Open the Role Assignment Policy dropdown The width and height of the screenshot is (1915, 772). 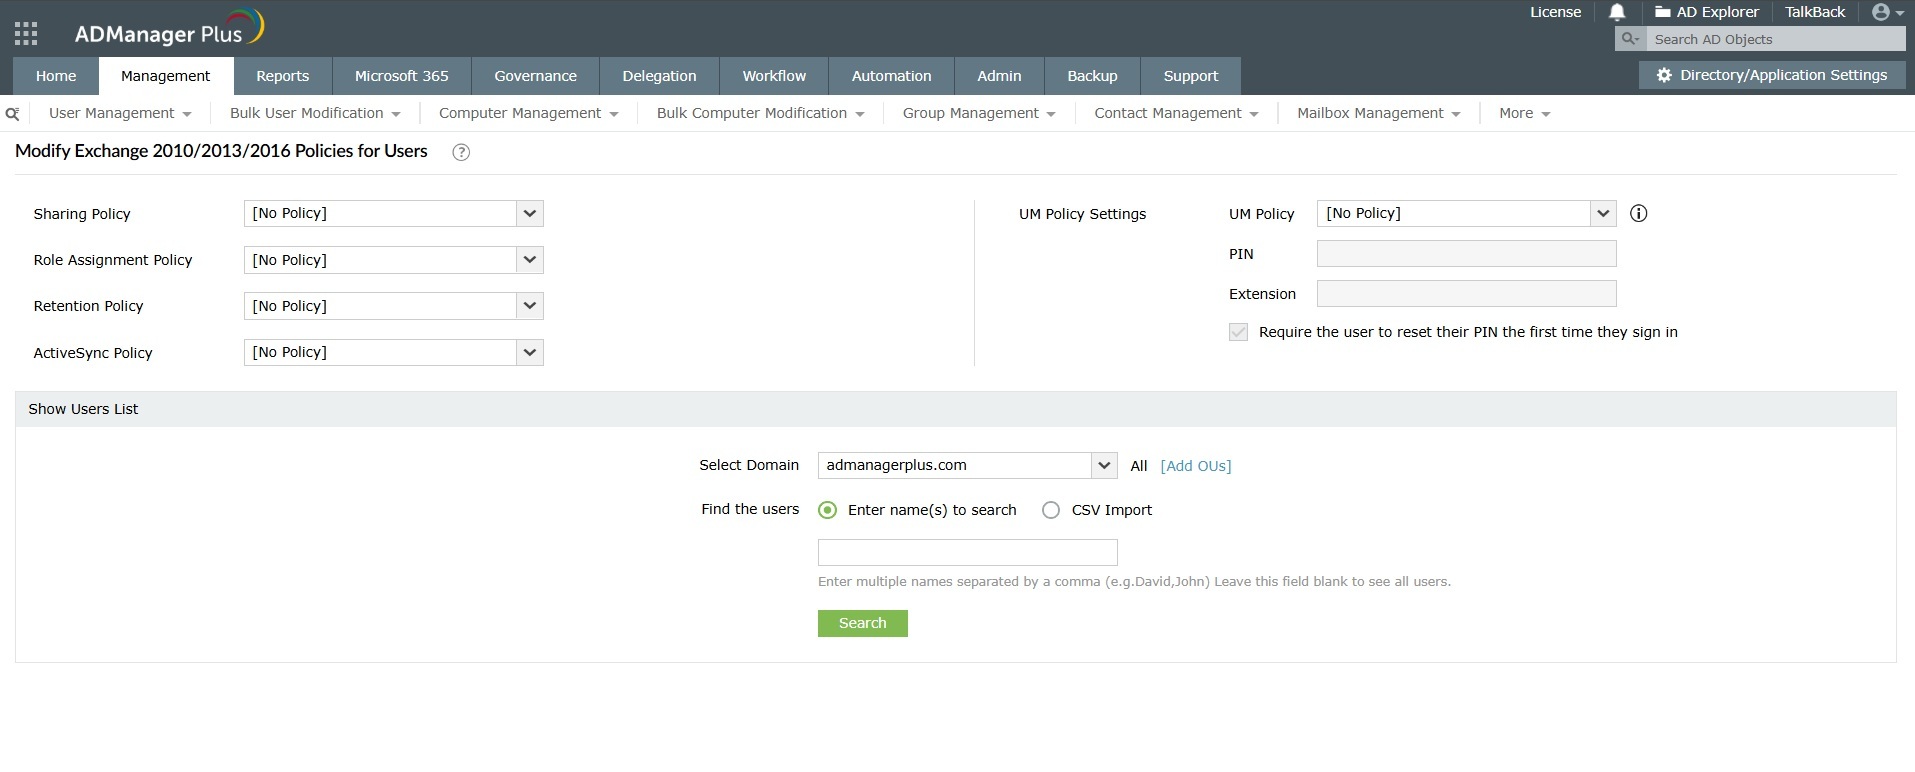393,260
